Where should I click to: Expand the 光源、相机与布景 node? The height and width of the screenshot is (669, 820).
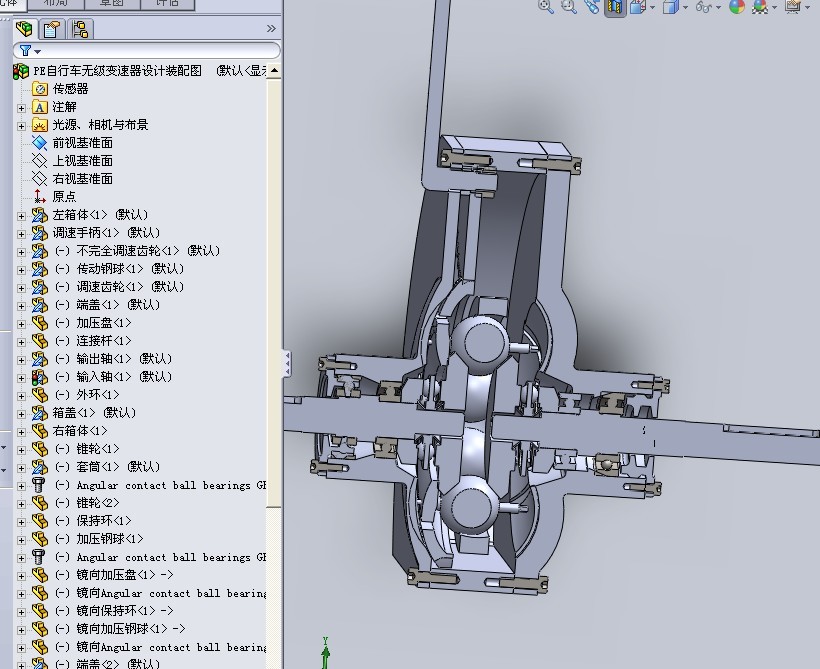click(21, 126)
